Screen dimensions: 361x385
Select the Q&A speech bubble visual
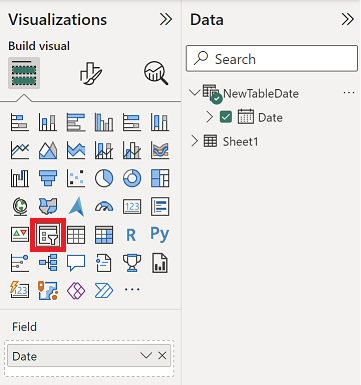point(76,263)
